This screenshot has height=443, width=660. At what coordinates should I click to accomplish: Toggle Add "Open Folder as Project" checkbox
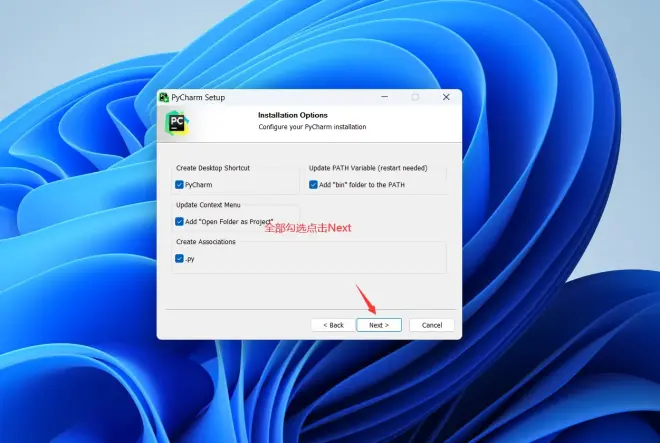[x=179, y=222]
